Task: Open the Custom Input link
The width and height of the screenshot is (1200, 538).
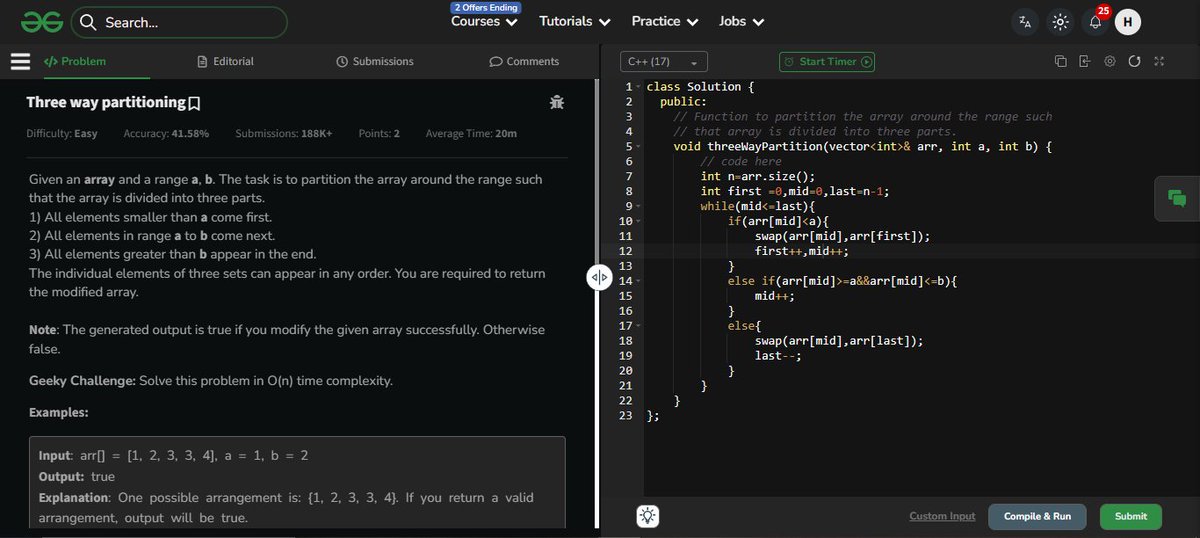Action: click(x=942, y=516)
